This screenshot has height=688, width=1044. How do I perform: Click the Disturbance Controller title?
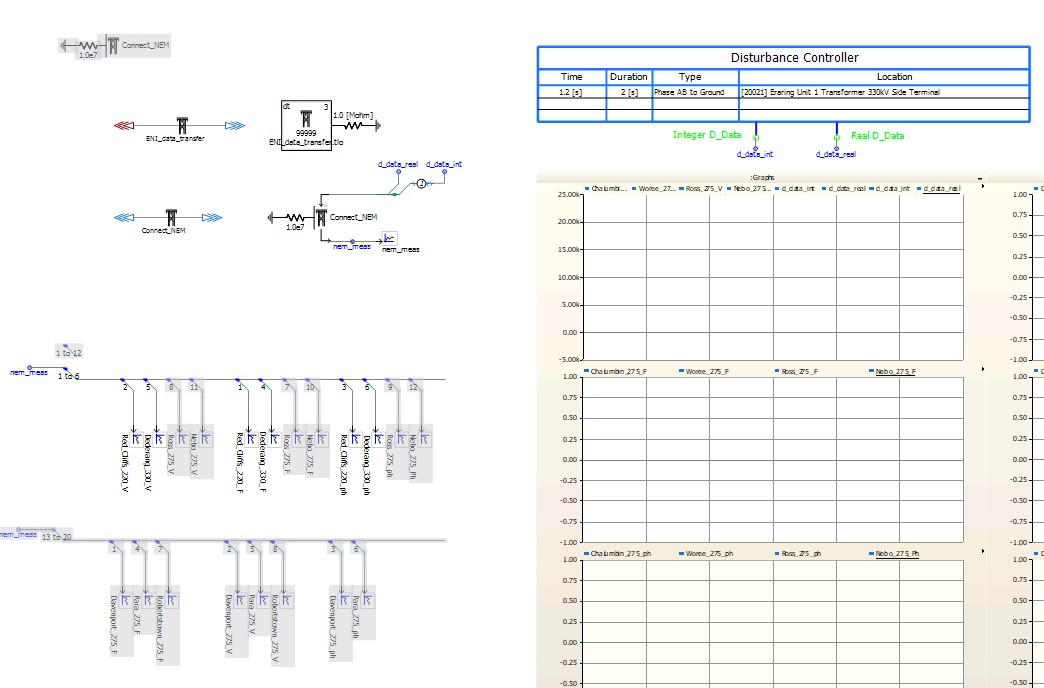tap(794, 58)
